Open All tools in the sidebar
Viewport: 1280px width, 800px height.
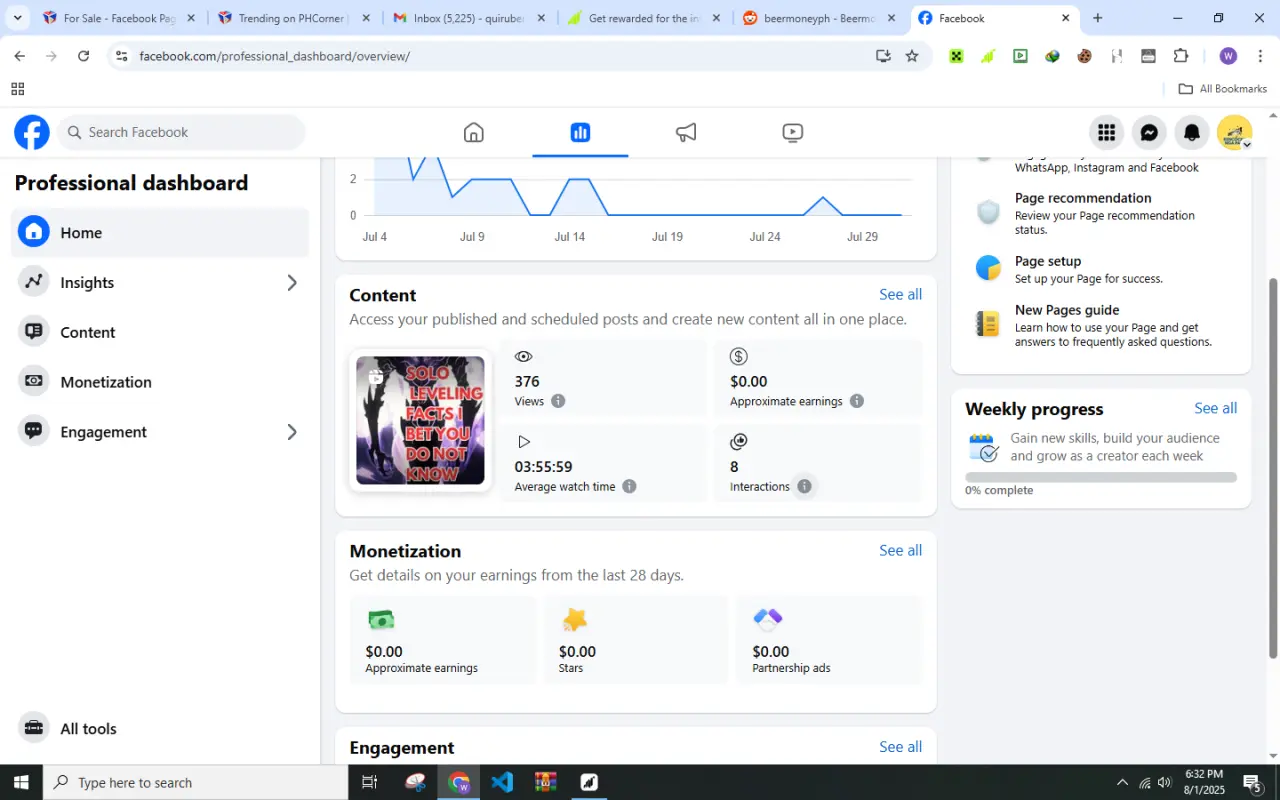point(161,728)
